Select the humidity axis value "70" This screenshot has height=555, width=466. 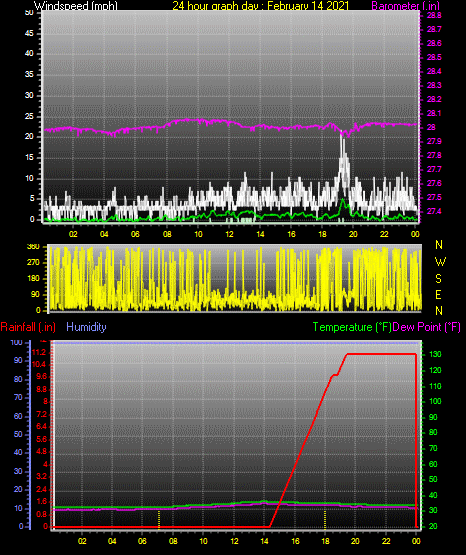click(x=18, y=397)
